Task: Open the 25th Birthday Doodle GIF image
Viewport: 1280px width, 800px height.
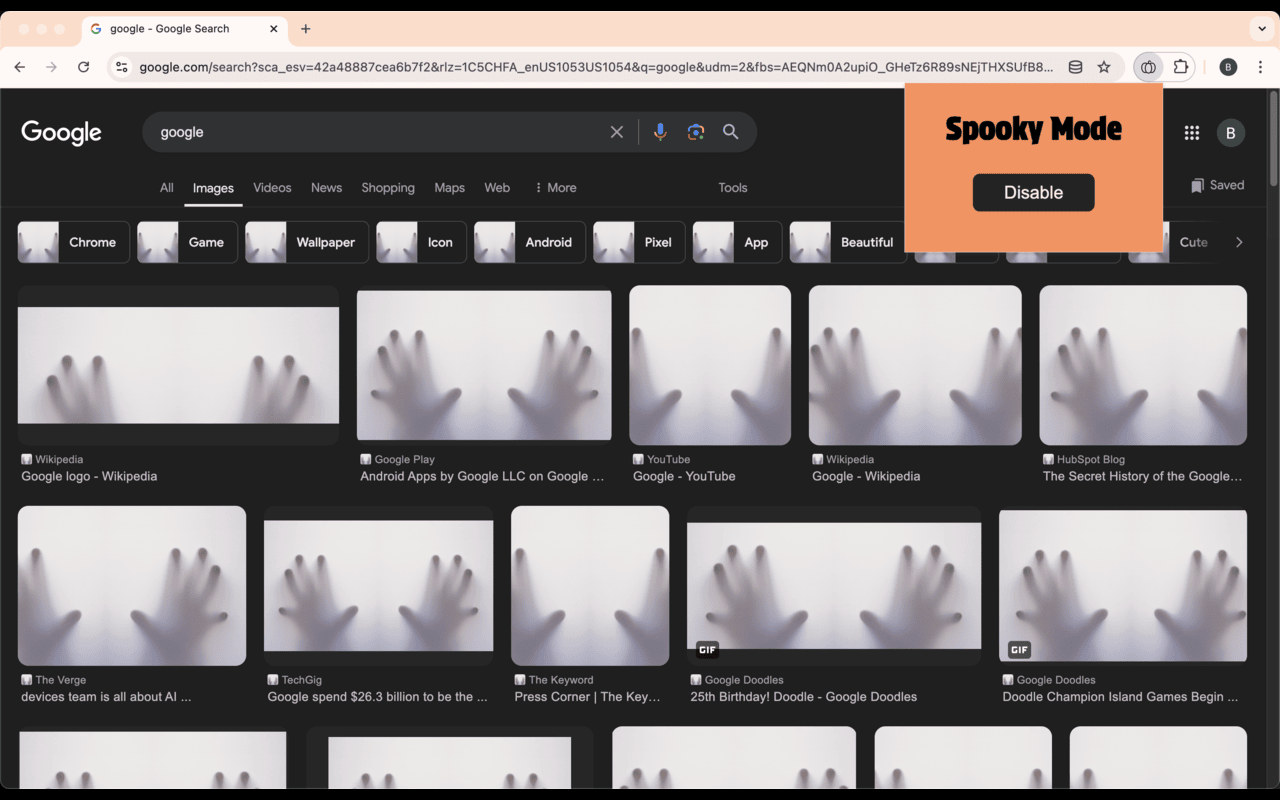Action: click(834, 586)
